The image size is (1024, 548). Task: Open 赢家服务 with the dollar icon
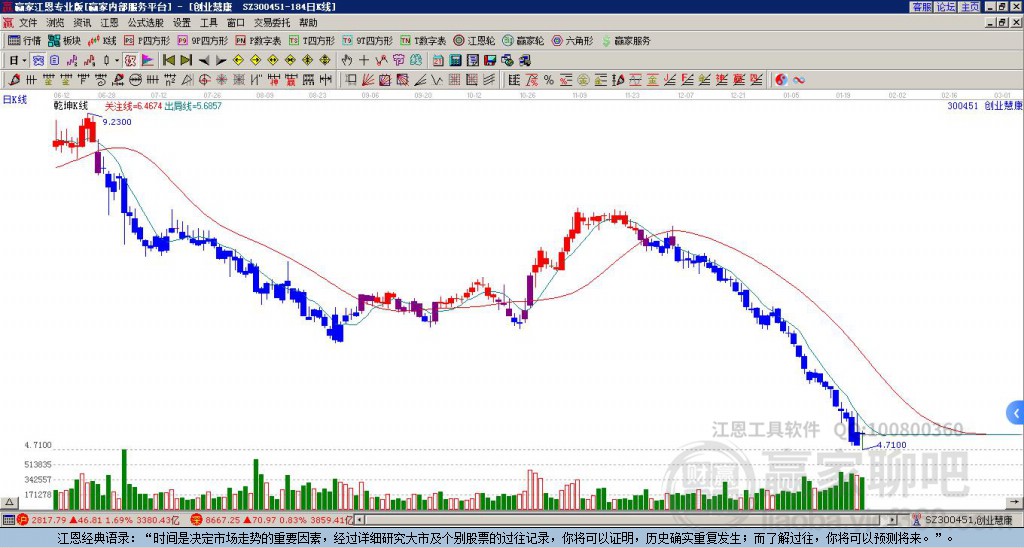pos(626,40)
